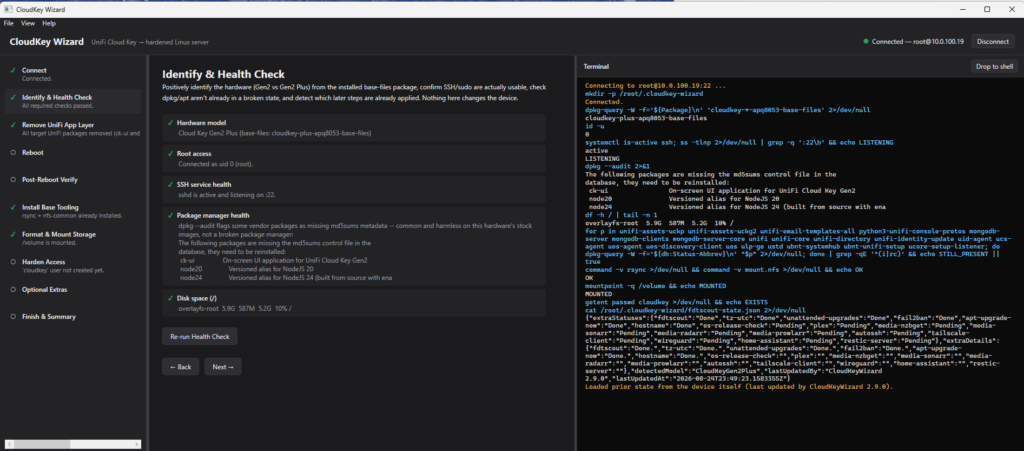Click the Disconnect button

(x=993, y=41)
